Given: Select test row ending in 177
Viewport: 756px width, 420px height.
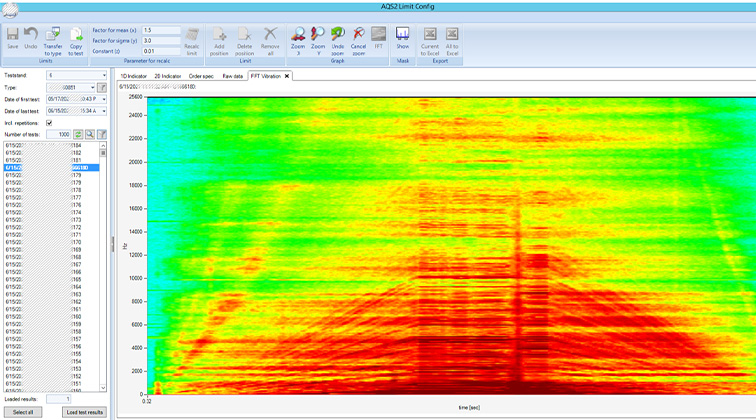Looking at the screenshot, I should (52, 197).
